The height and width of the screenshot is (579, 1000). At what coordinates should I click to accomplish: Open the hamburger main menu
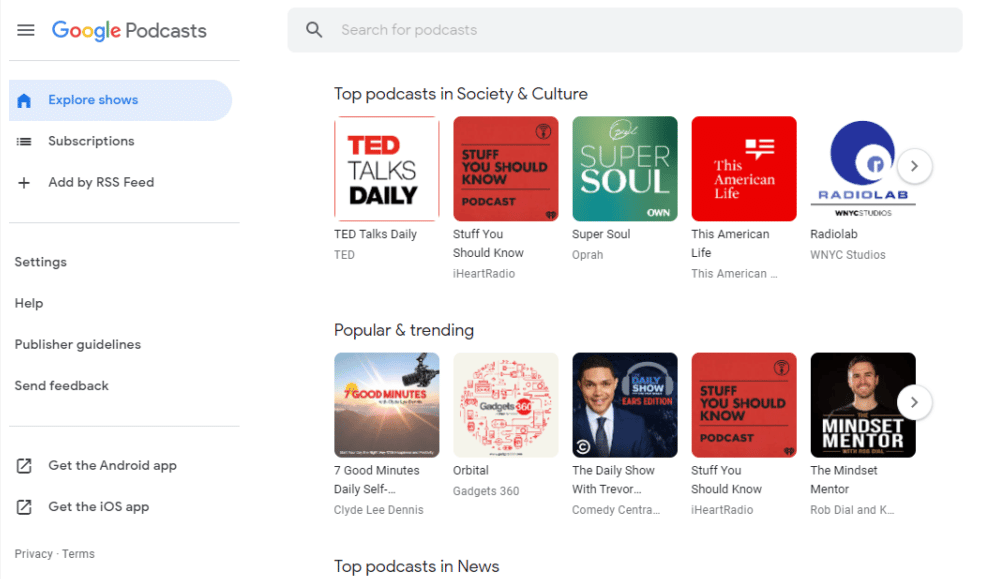coord(26,30)
